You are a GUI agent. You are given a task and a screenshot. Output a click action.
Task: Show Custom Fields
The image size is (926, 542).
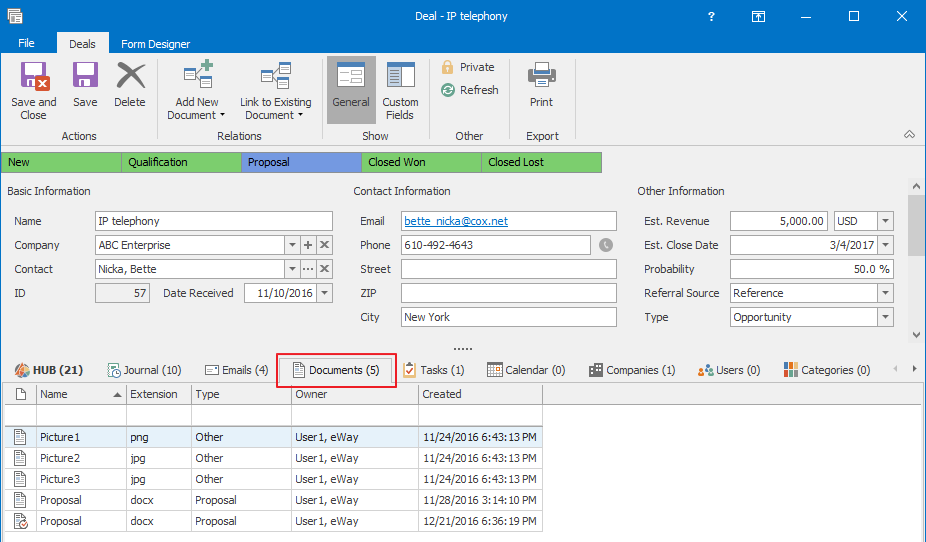coord(400,90)
